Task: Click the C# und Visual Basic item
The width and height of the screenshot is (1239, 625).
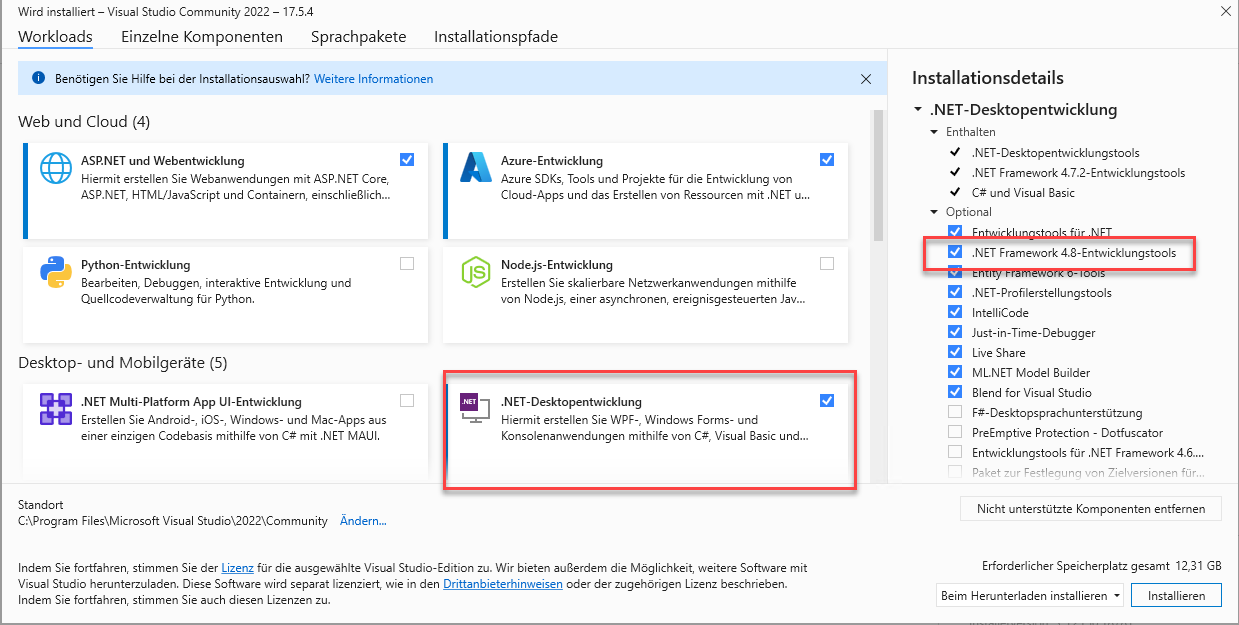Action: (1023, 193)
